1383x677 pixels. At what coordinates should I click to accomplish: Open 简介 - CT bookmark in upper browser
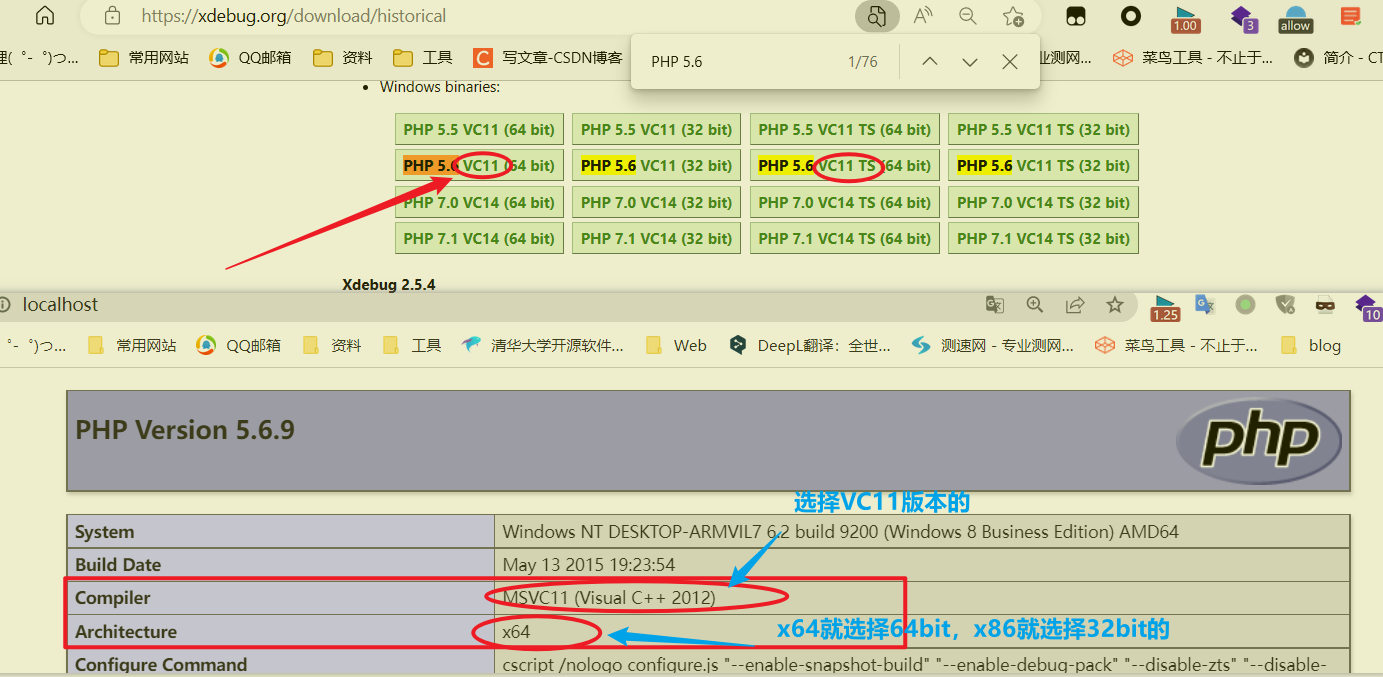tap(1338, 58)
